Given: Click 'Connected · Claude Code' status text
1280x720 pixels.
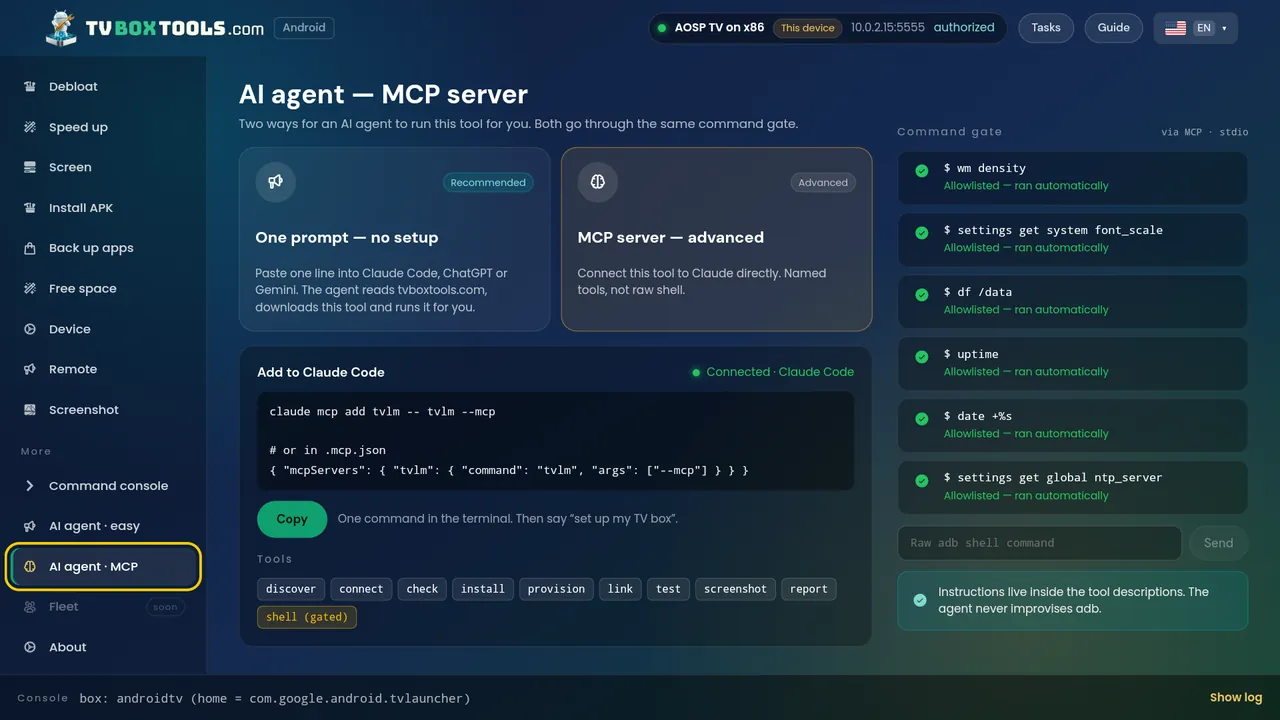Looking at the screenshot, I should [x=780, y=372].
